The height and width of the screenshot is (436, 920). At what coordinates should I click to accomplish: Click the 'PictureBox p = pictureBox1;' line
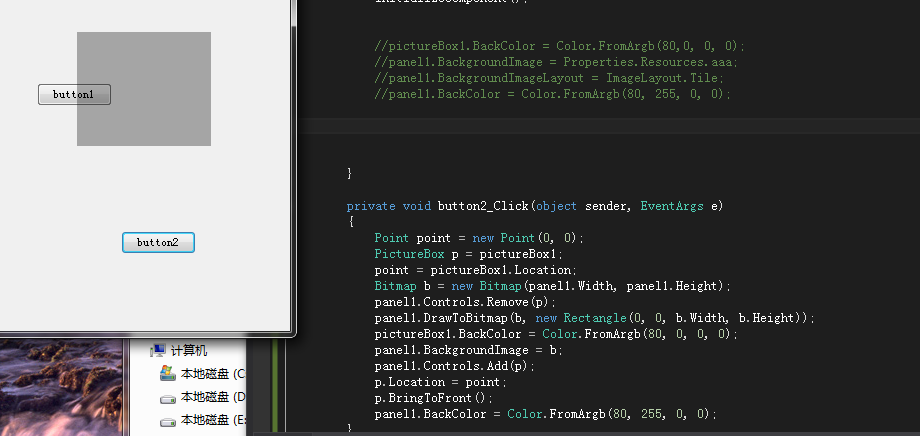coord(468,254)
